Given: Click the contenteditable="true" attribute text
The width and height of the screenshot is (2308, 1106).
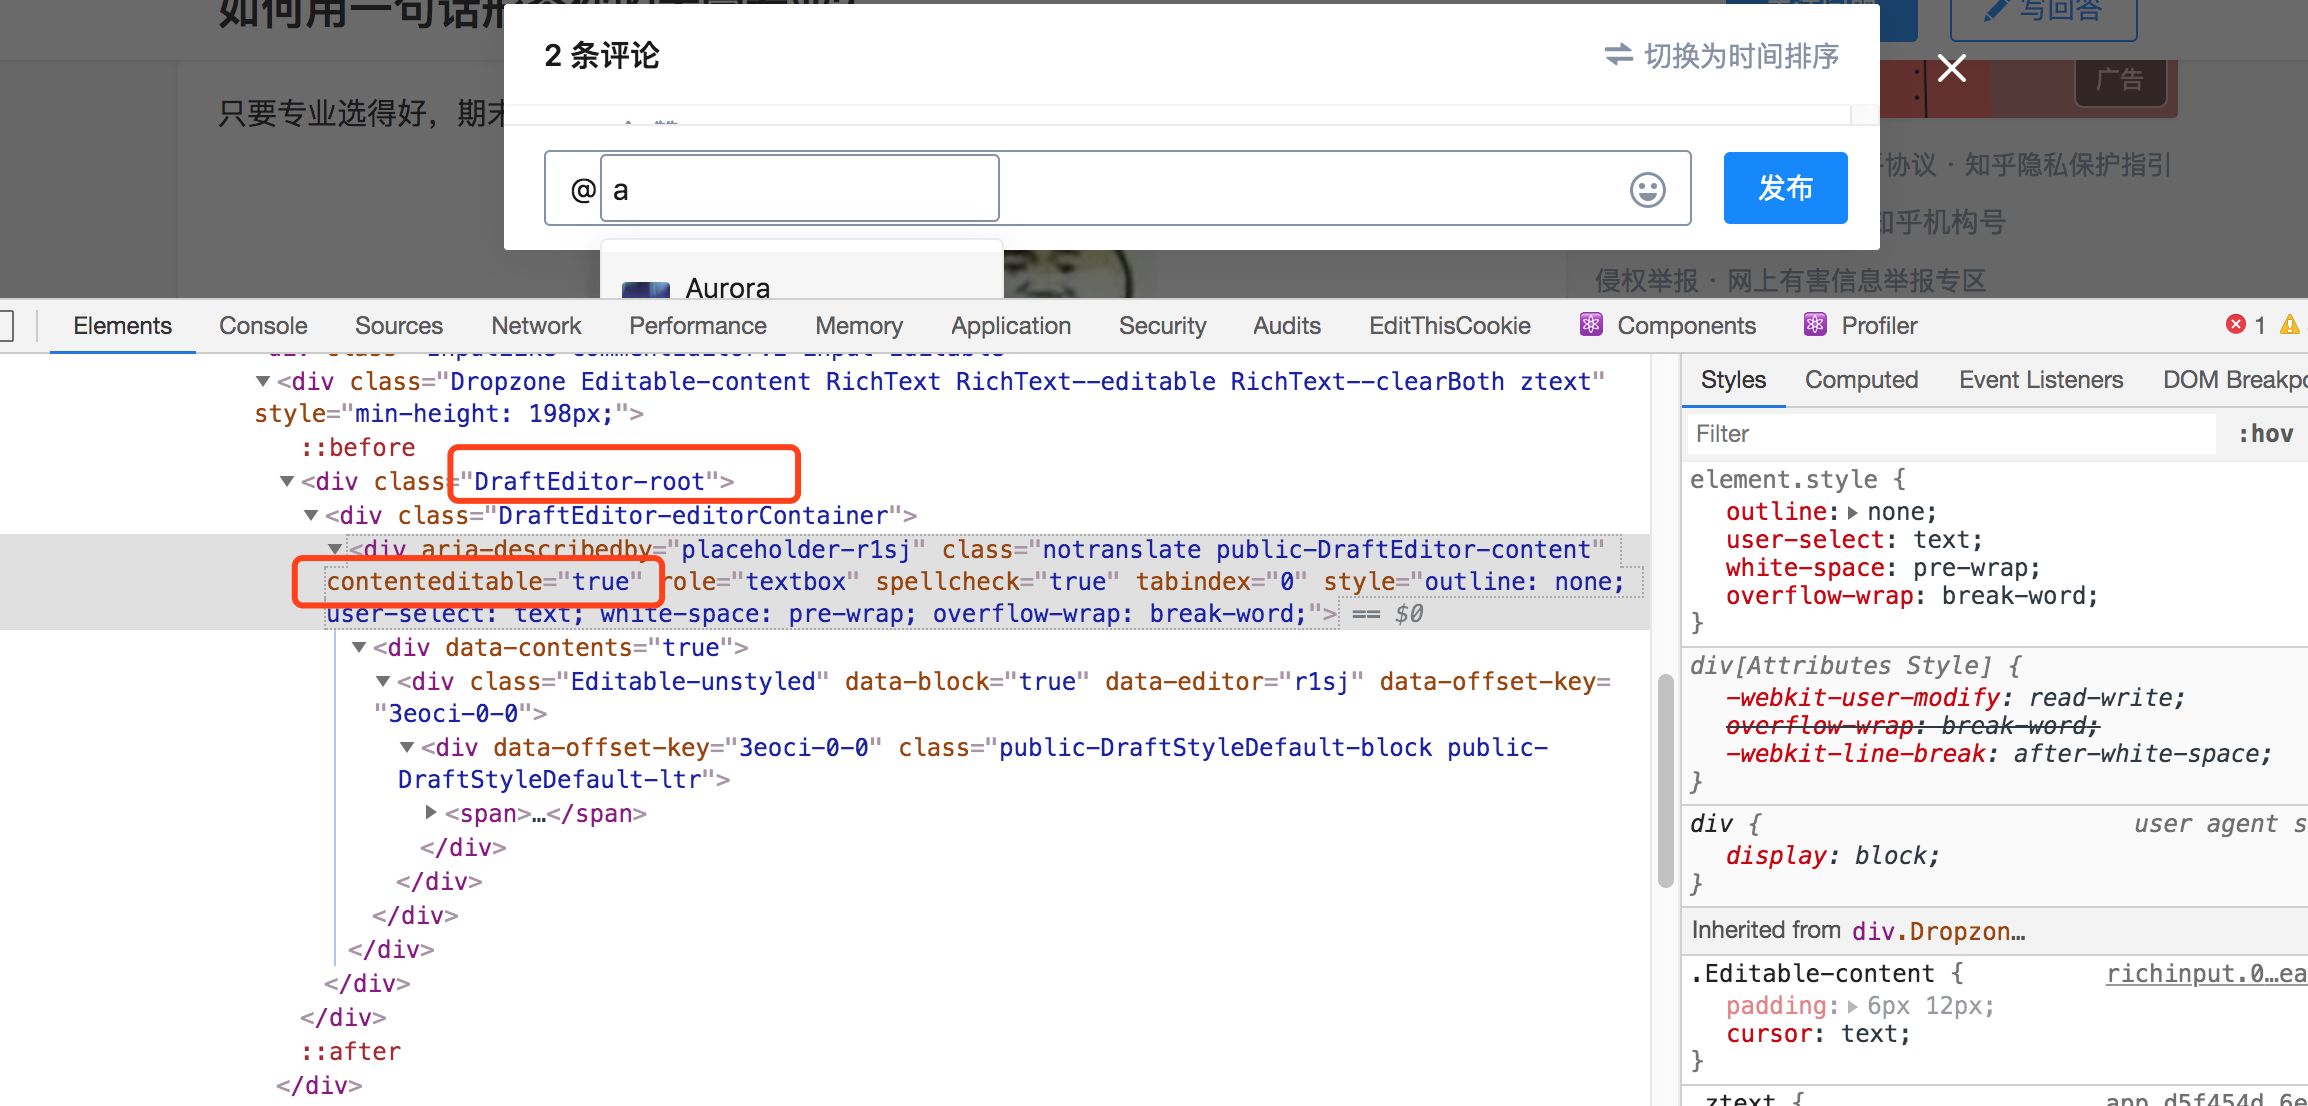Looking at the screenshot, I should (x=484, y=581).
